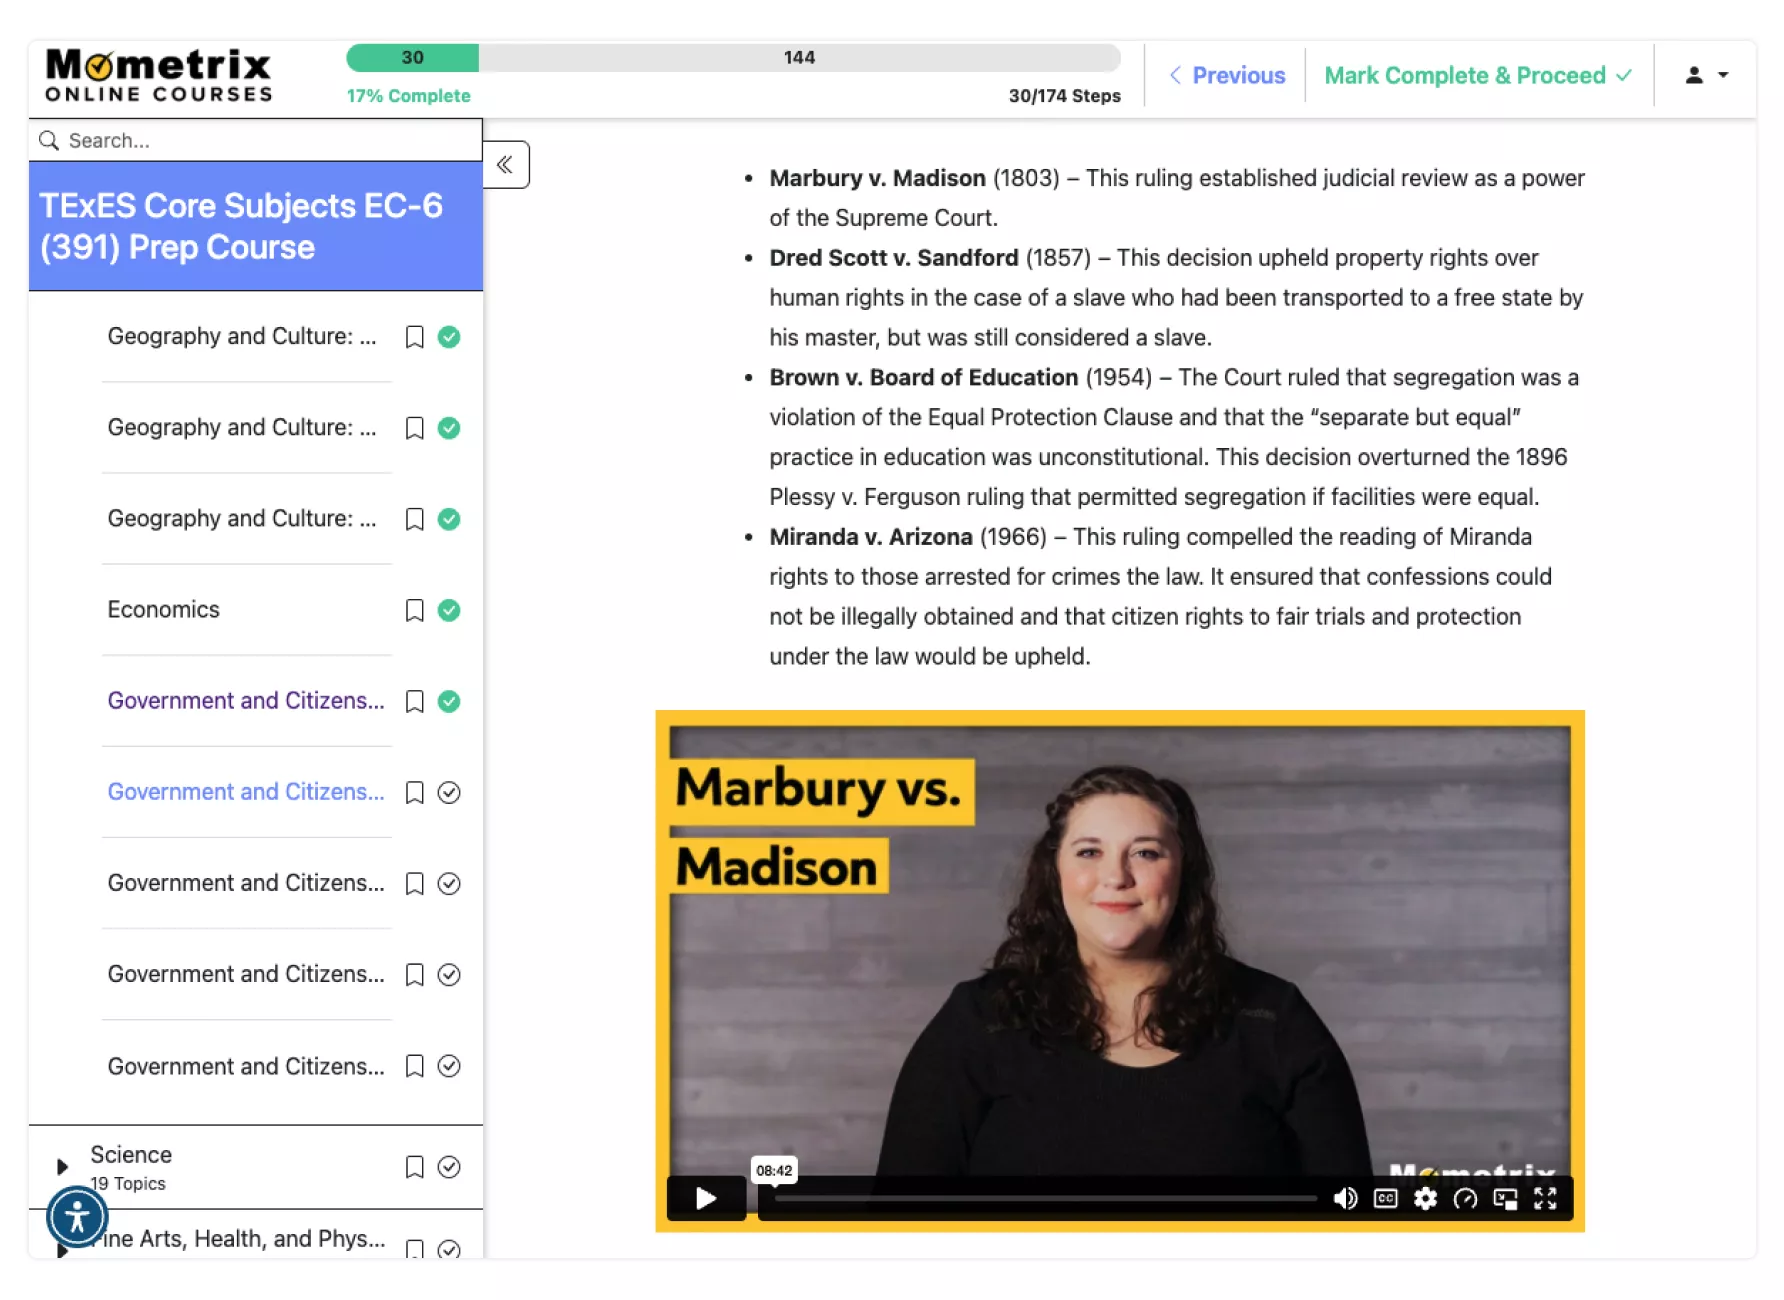Open the Economics lesson

click(x=164, y=610)
